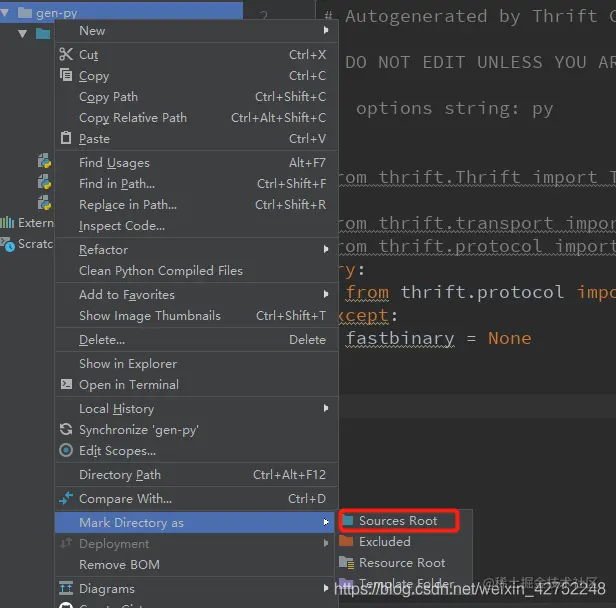Click the Cut scissors icon
This screenshot has height=608, width=616.
tap(66, 54)
